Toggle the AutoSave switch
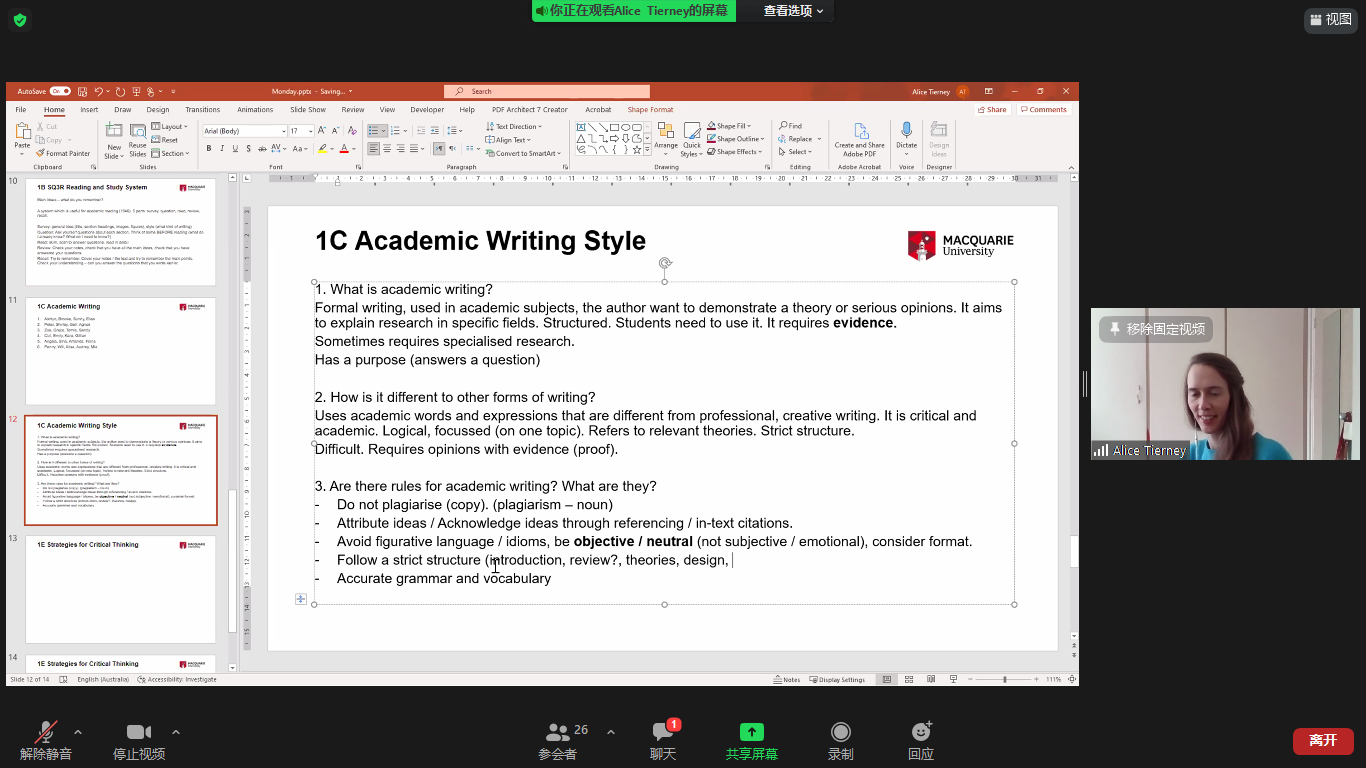 tap(59, 91)
